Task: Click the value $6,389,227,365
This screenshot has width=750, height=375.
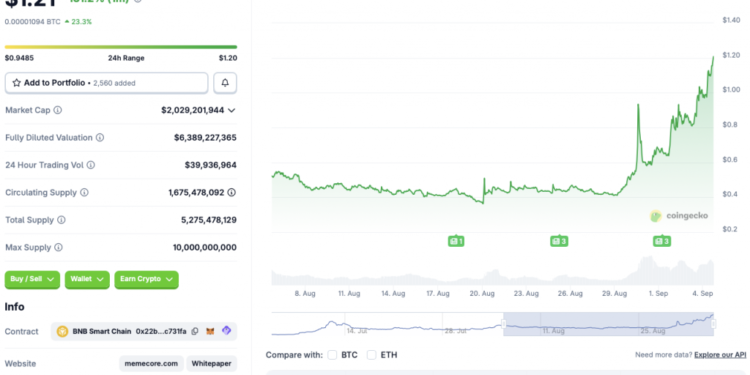Action: click(x=205, y=138)
